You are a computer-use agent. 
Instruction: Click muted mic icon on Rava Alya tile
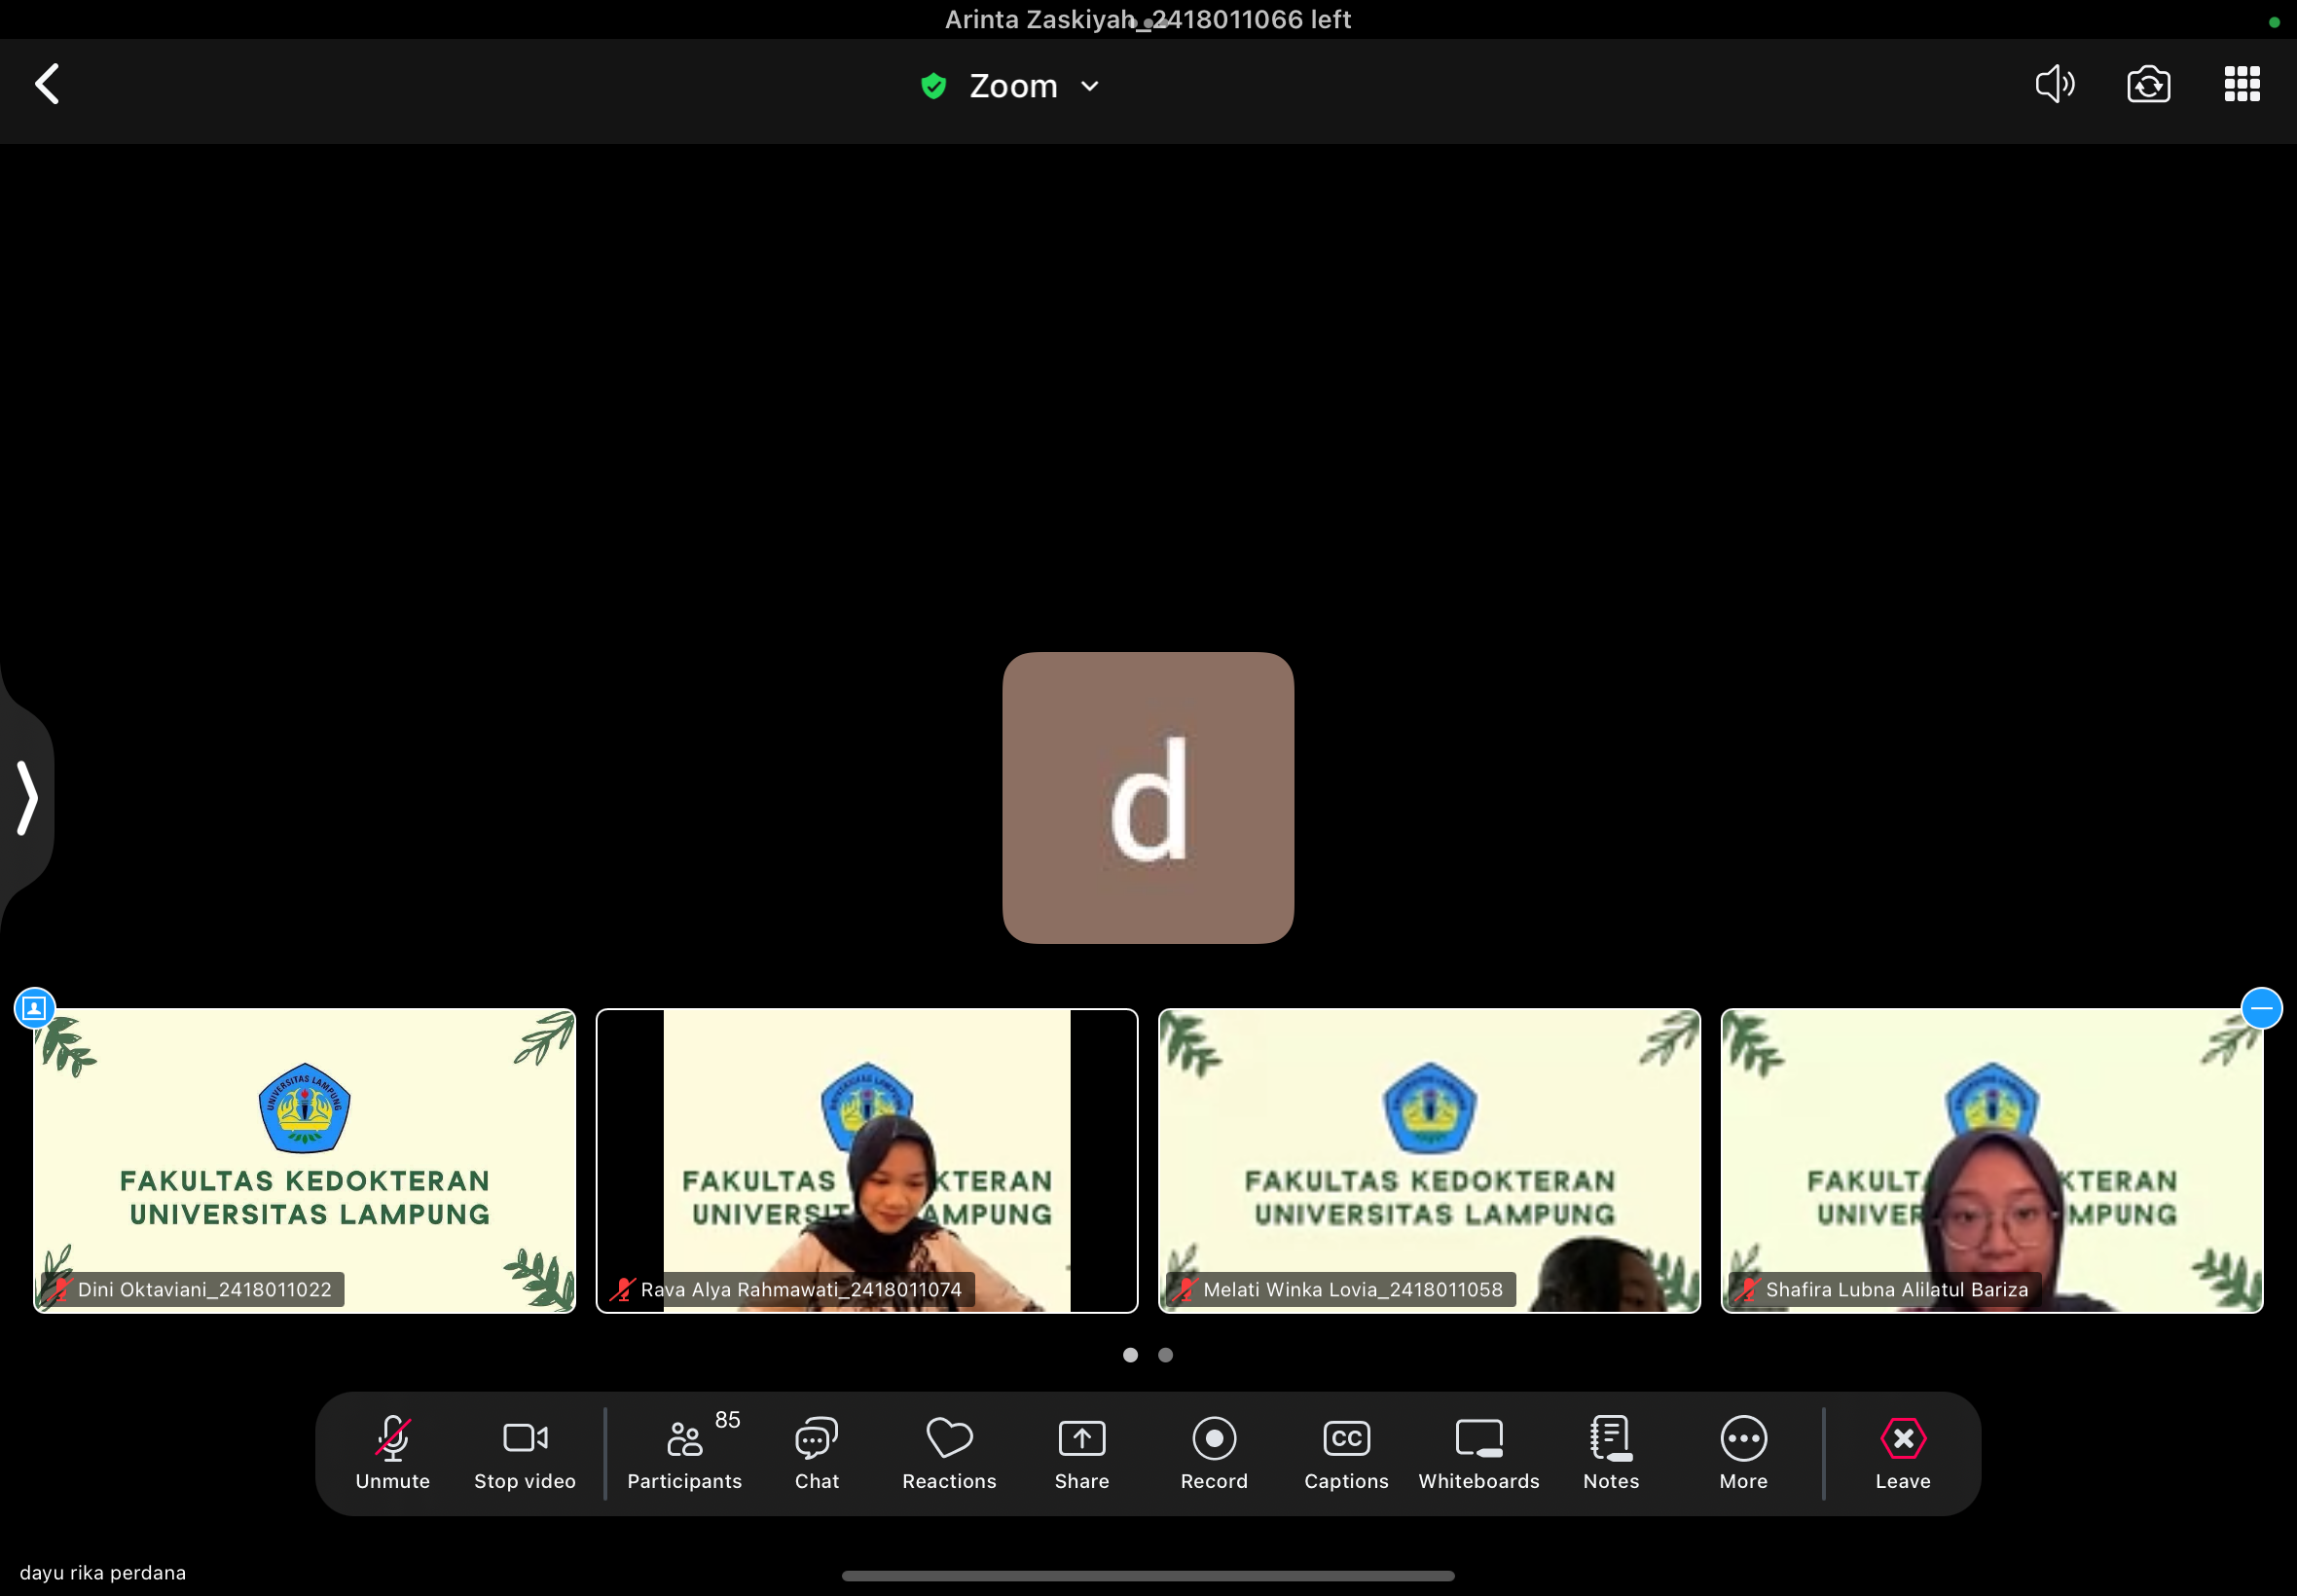(622, 1289)
